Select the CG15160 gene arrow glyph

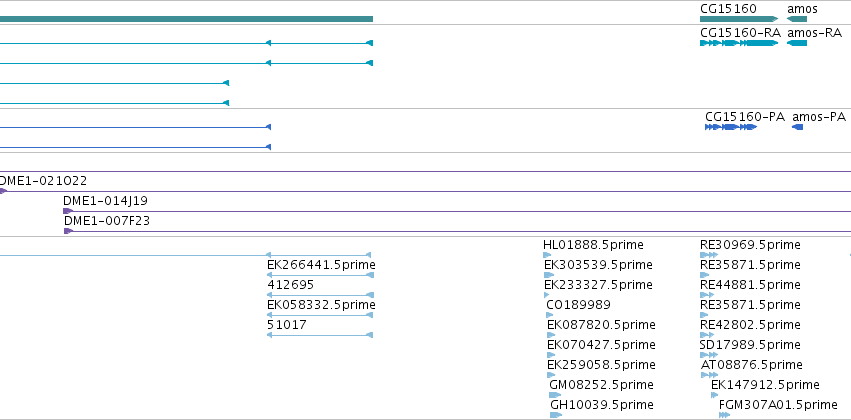[x=739, y=19]
